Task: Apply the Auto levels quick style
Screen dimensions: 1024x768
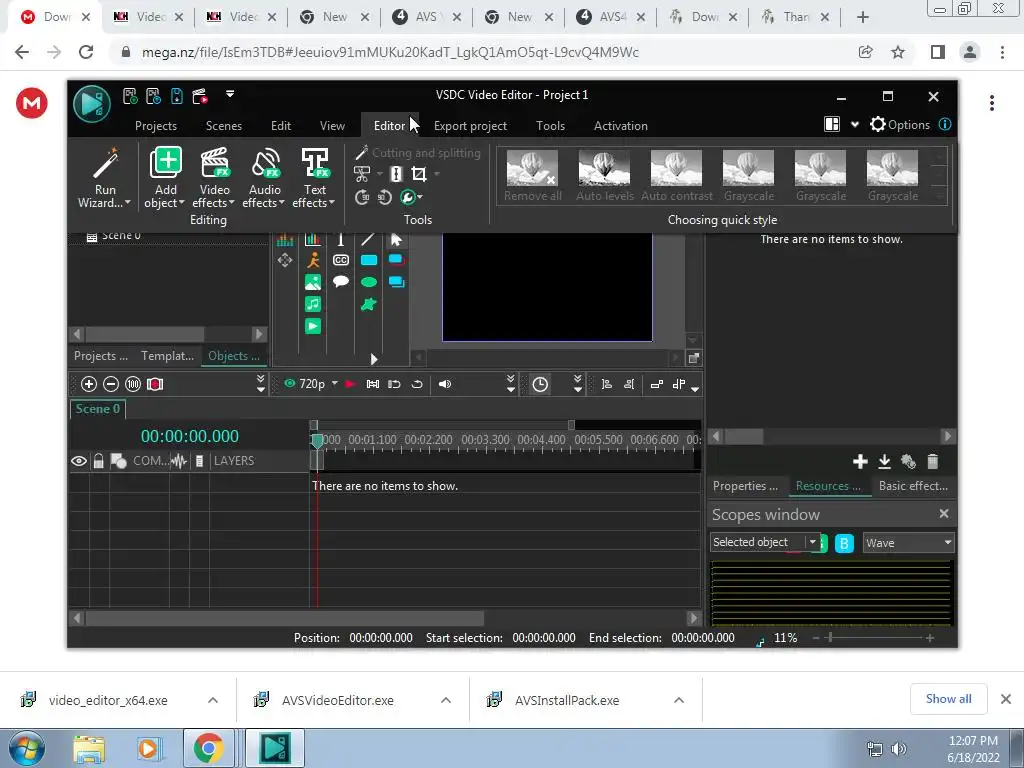Action: point(605,175)
